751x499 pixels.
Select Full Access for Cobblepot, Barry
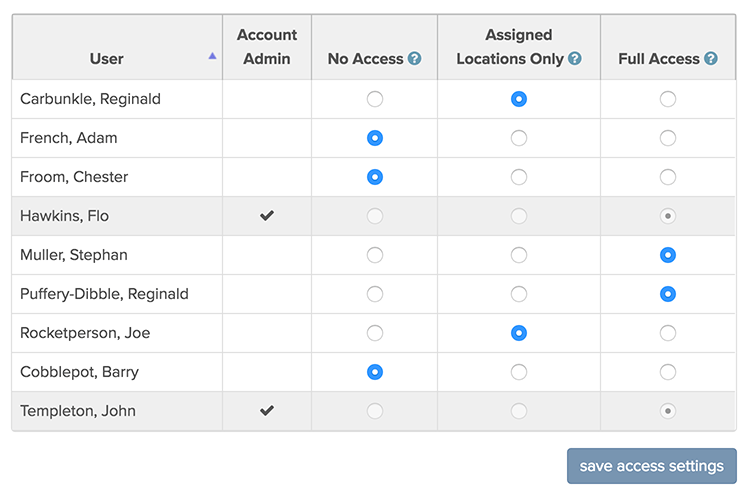click(x=668, y=372)
